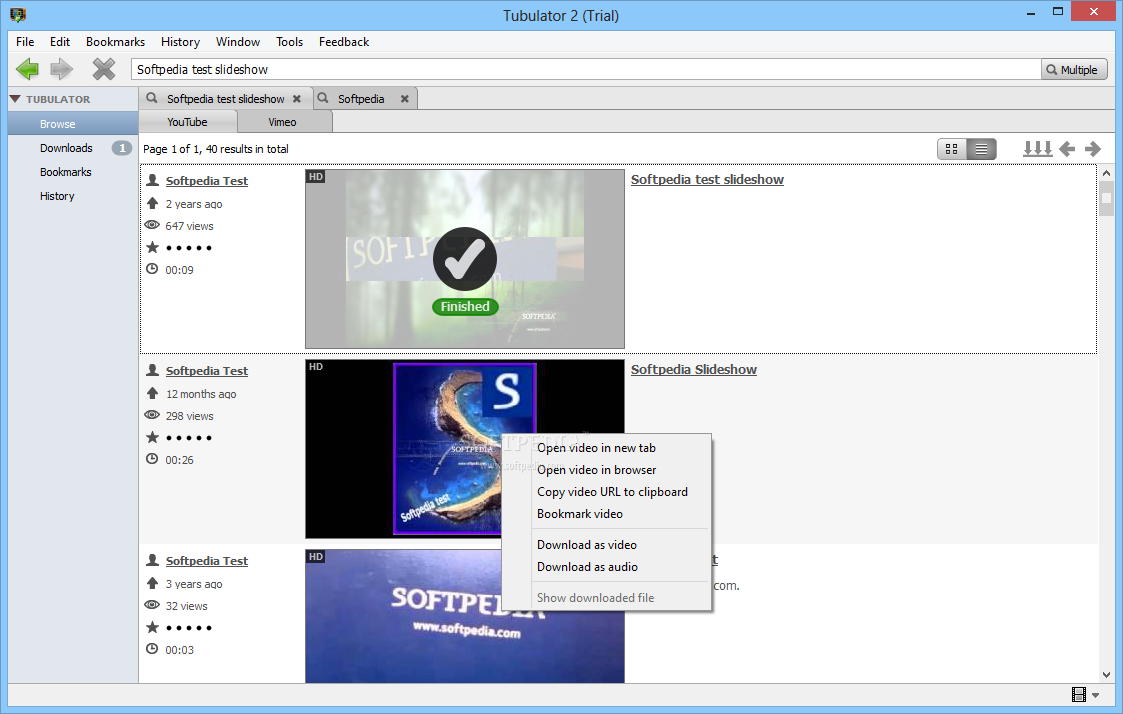This screenshot has height=714, width=1123.
Task: Choose Bookmark video from context menu
Action: click(580, 514)
